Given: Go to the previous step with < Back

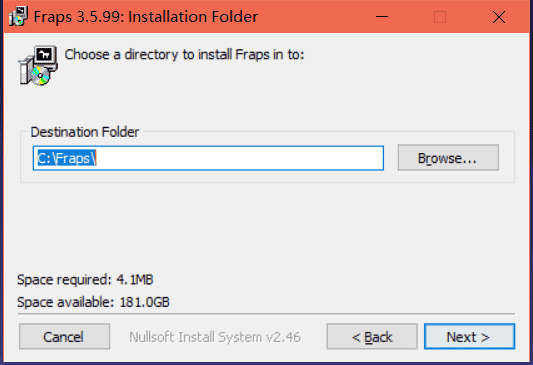Looking at the screenshot, I should pos(372,336).
